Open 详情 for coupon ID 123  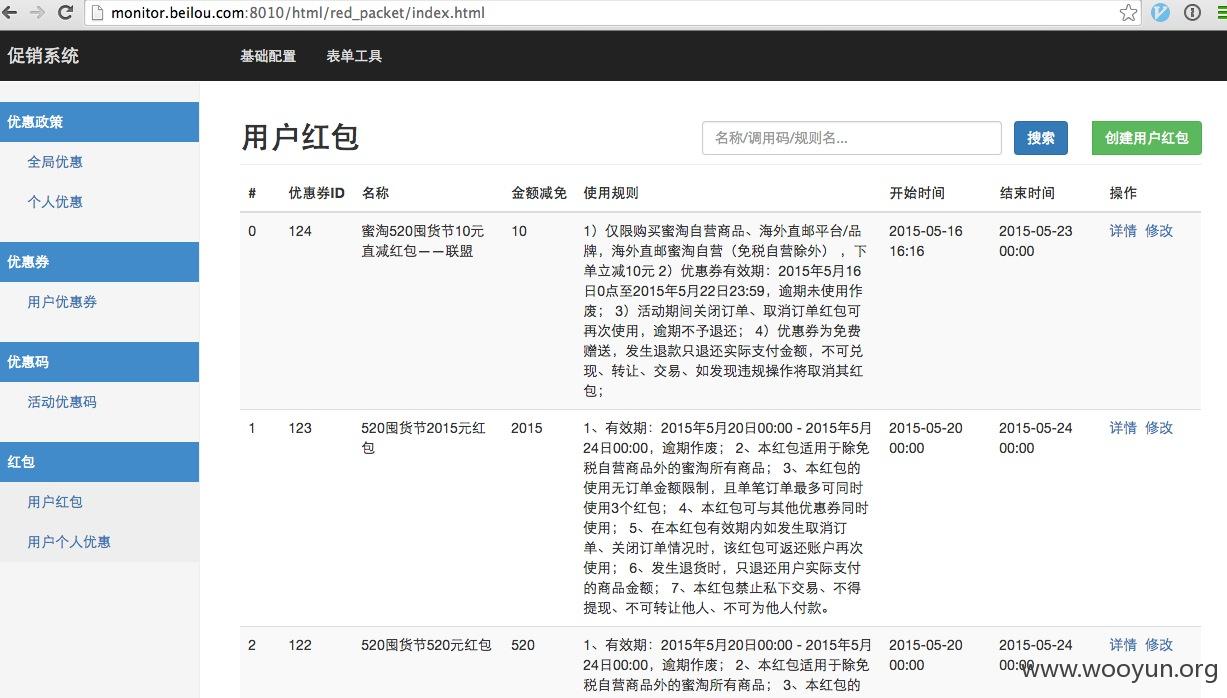(1123, 428)
